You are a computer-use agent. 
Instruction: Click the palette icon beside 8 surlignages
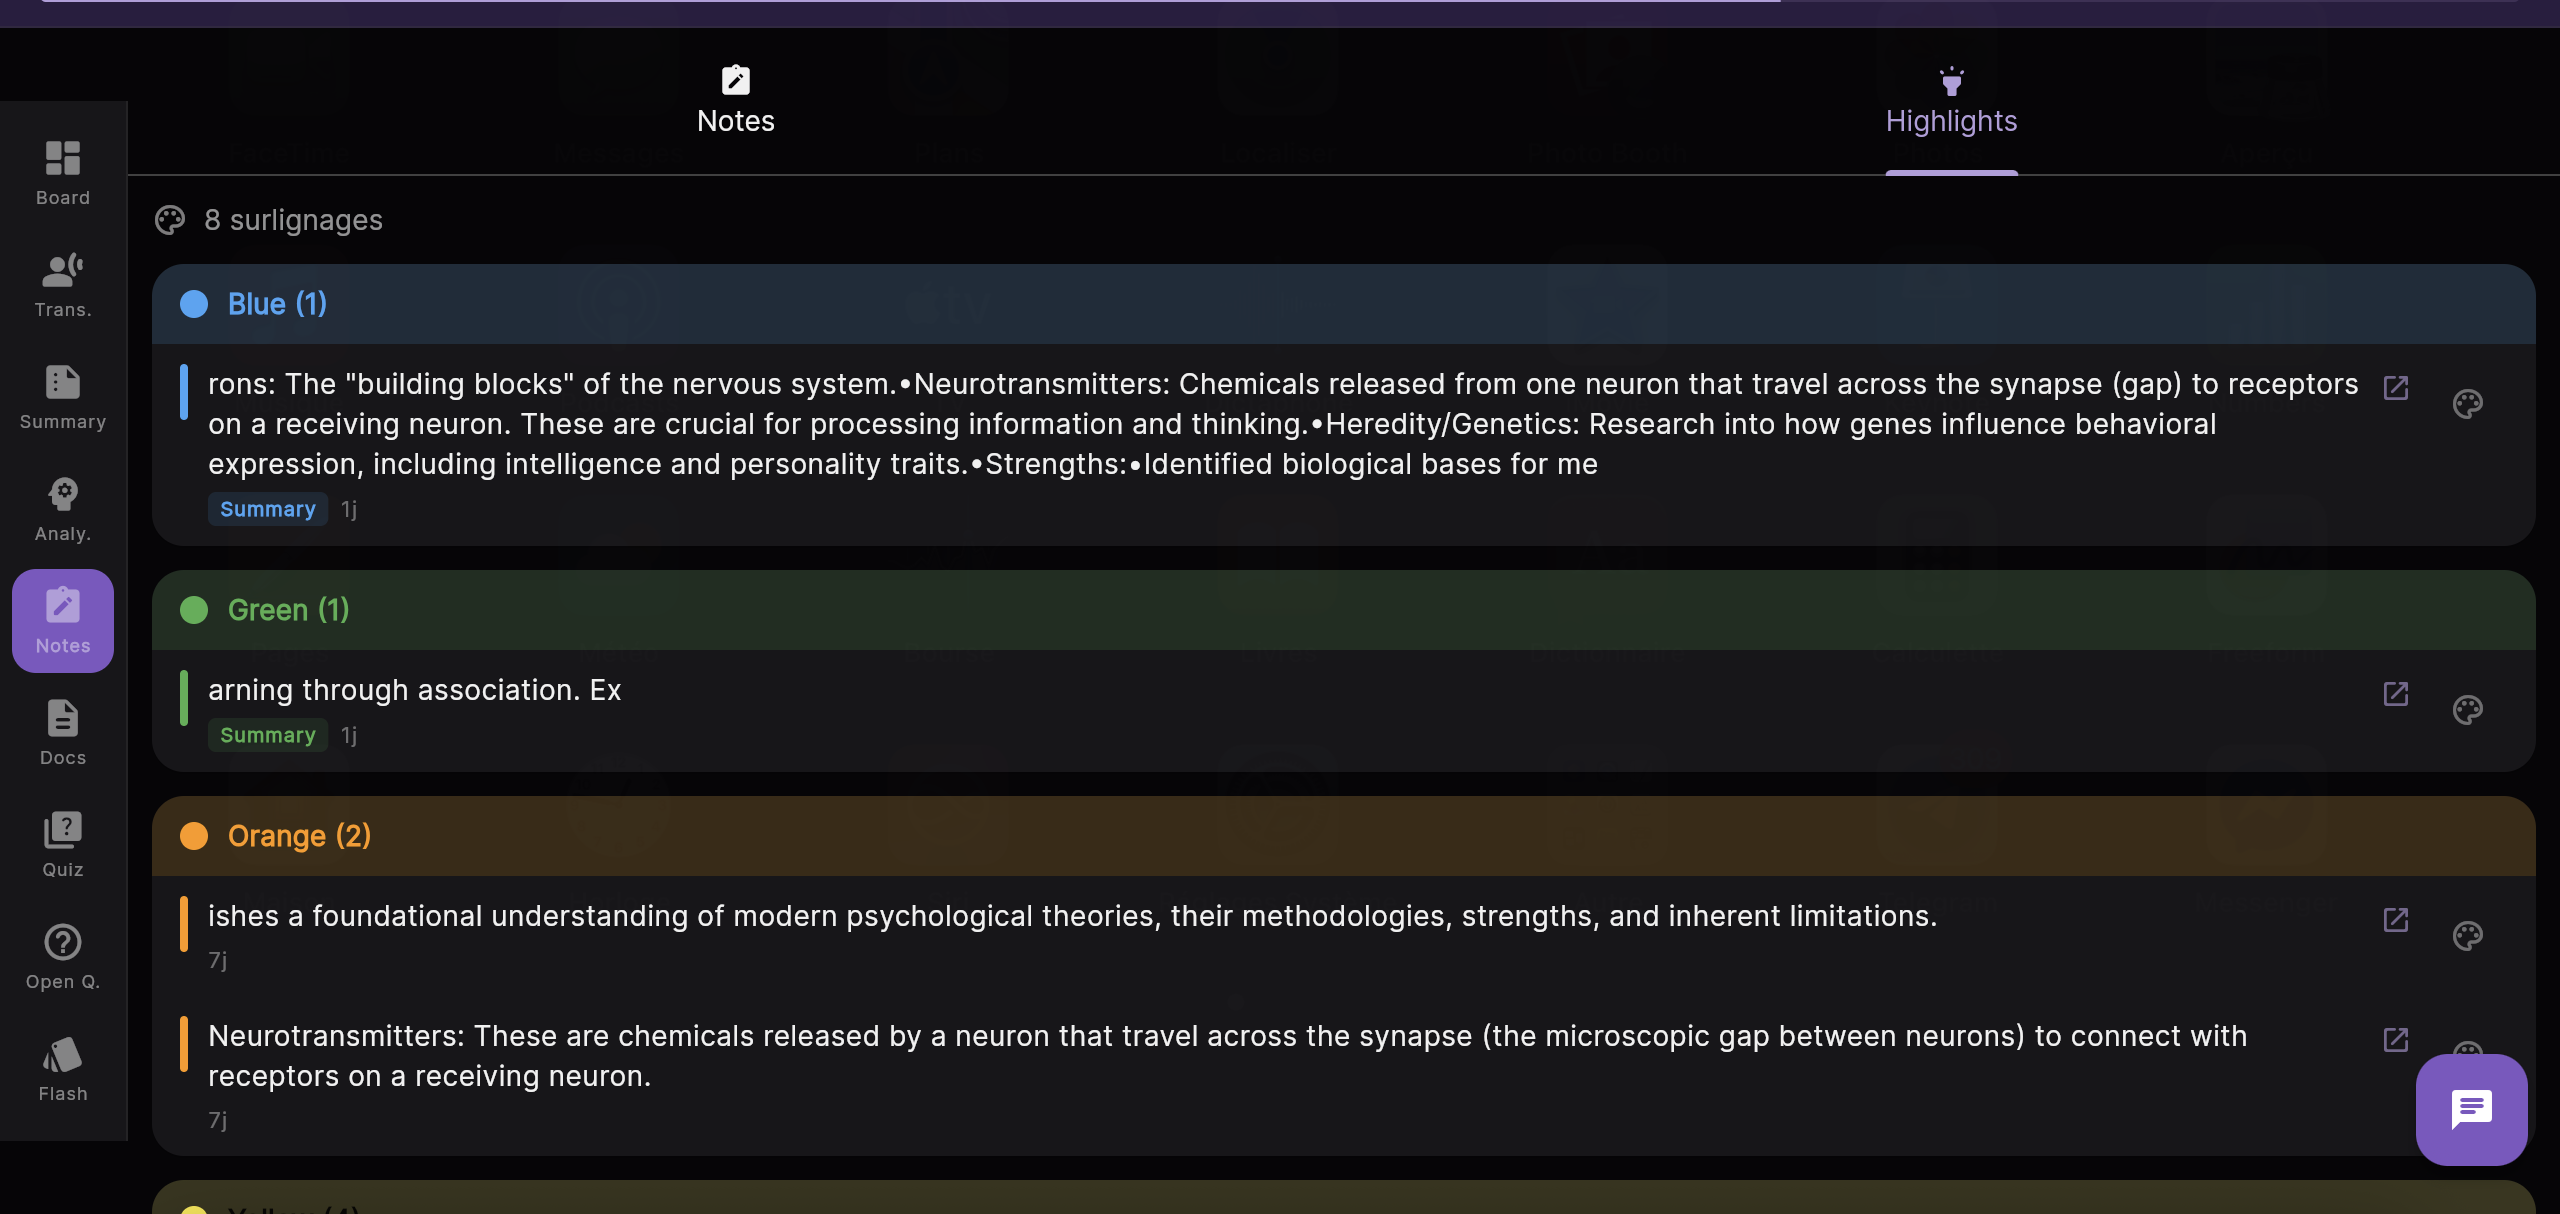(170, 220)
